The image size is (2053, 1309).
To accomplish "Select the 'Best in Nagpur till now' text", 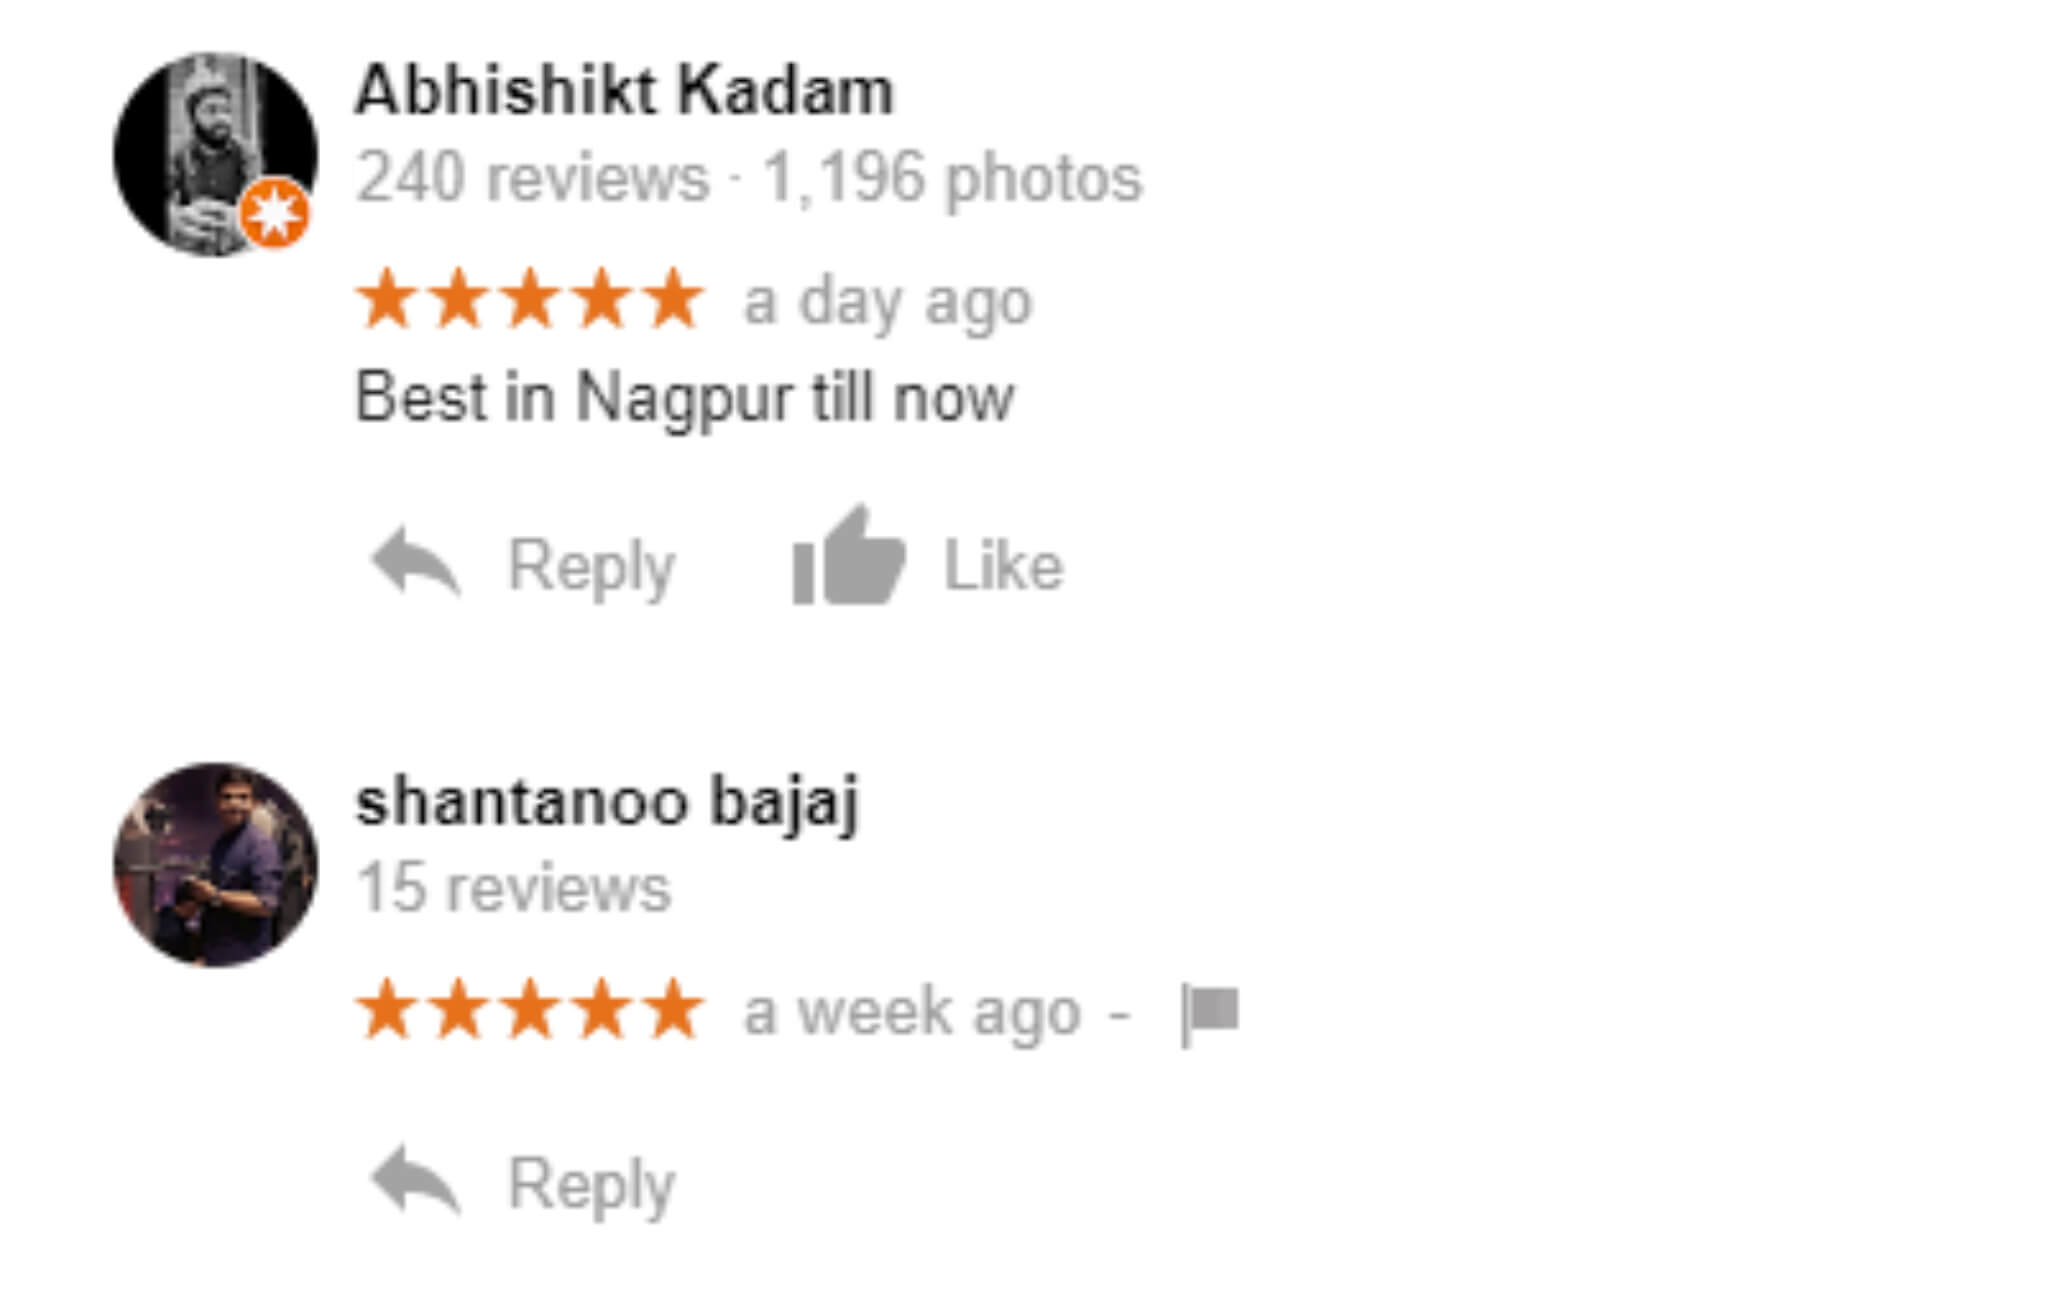I will pos(685,398).
